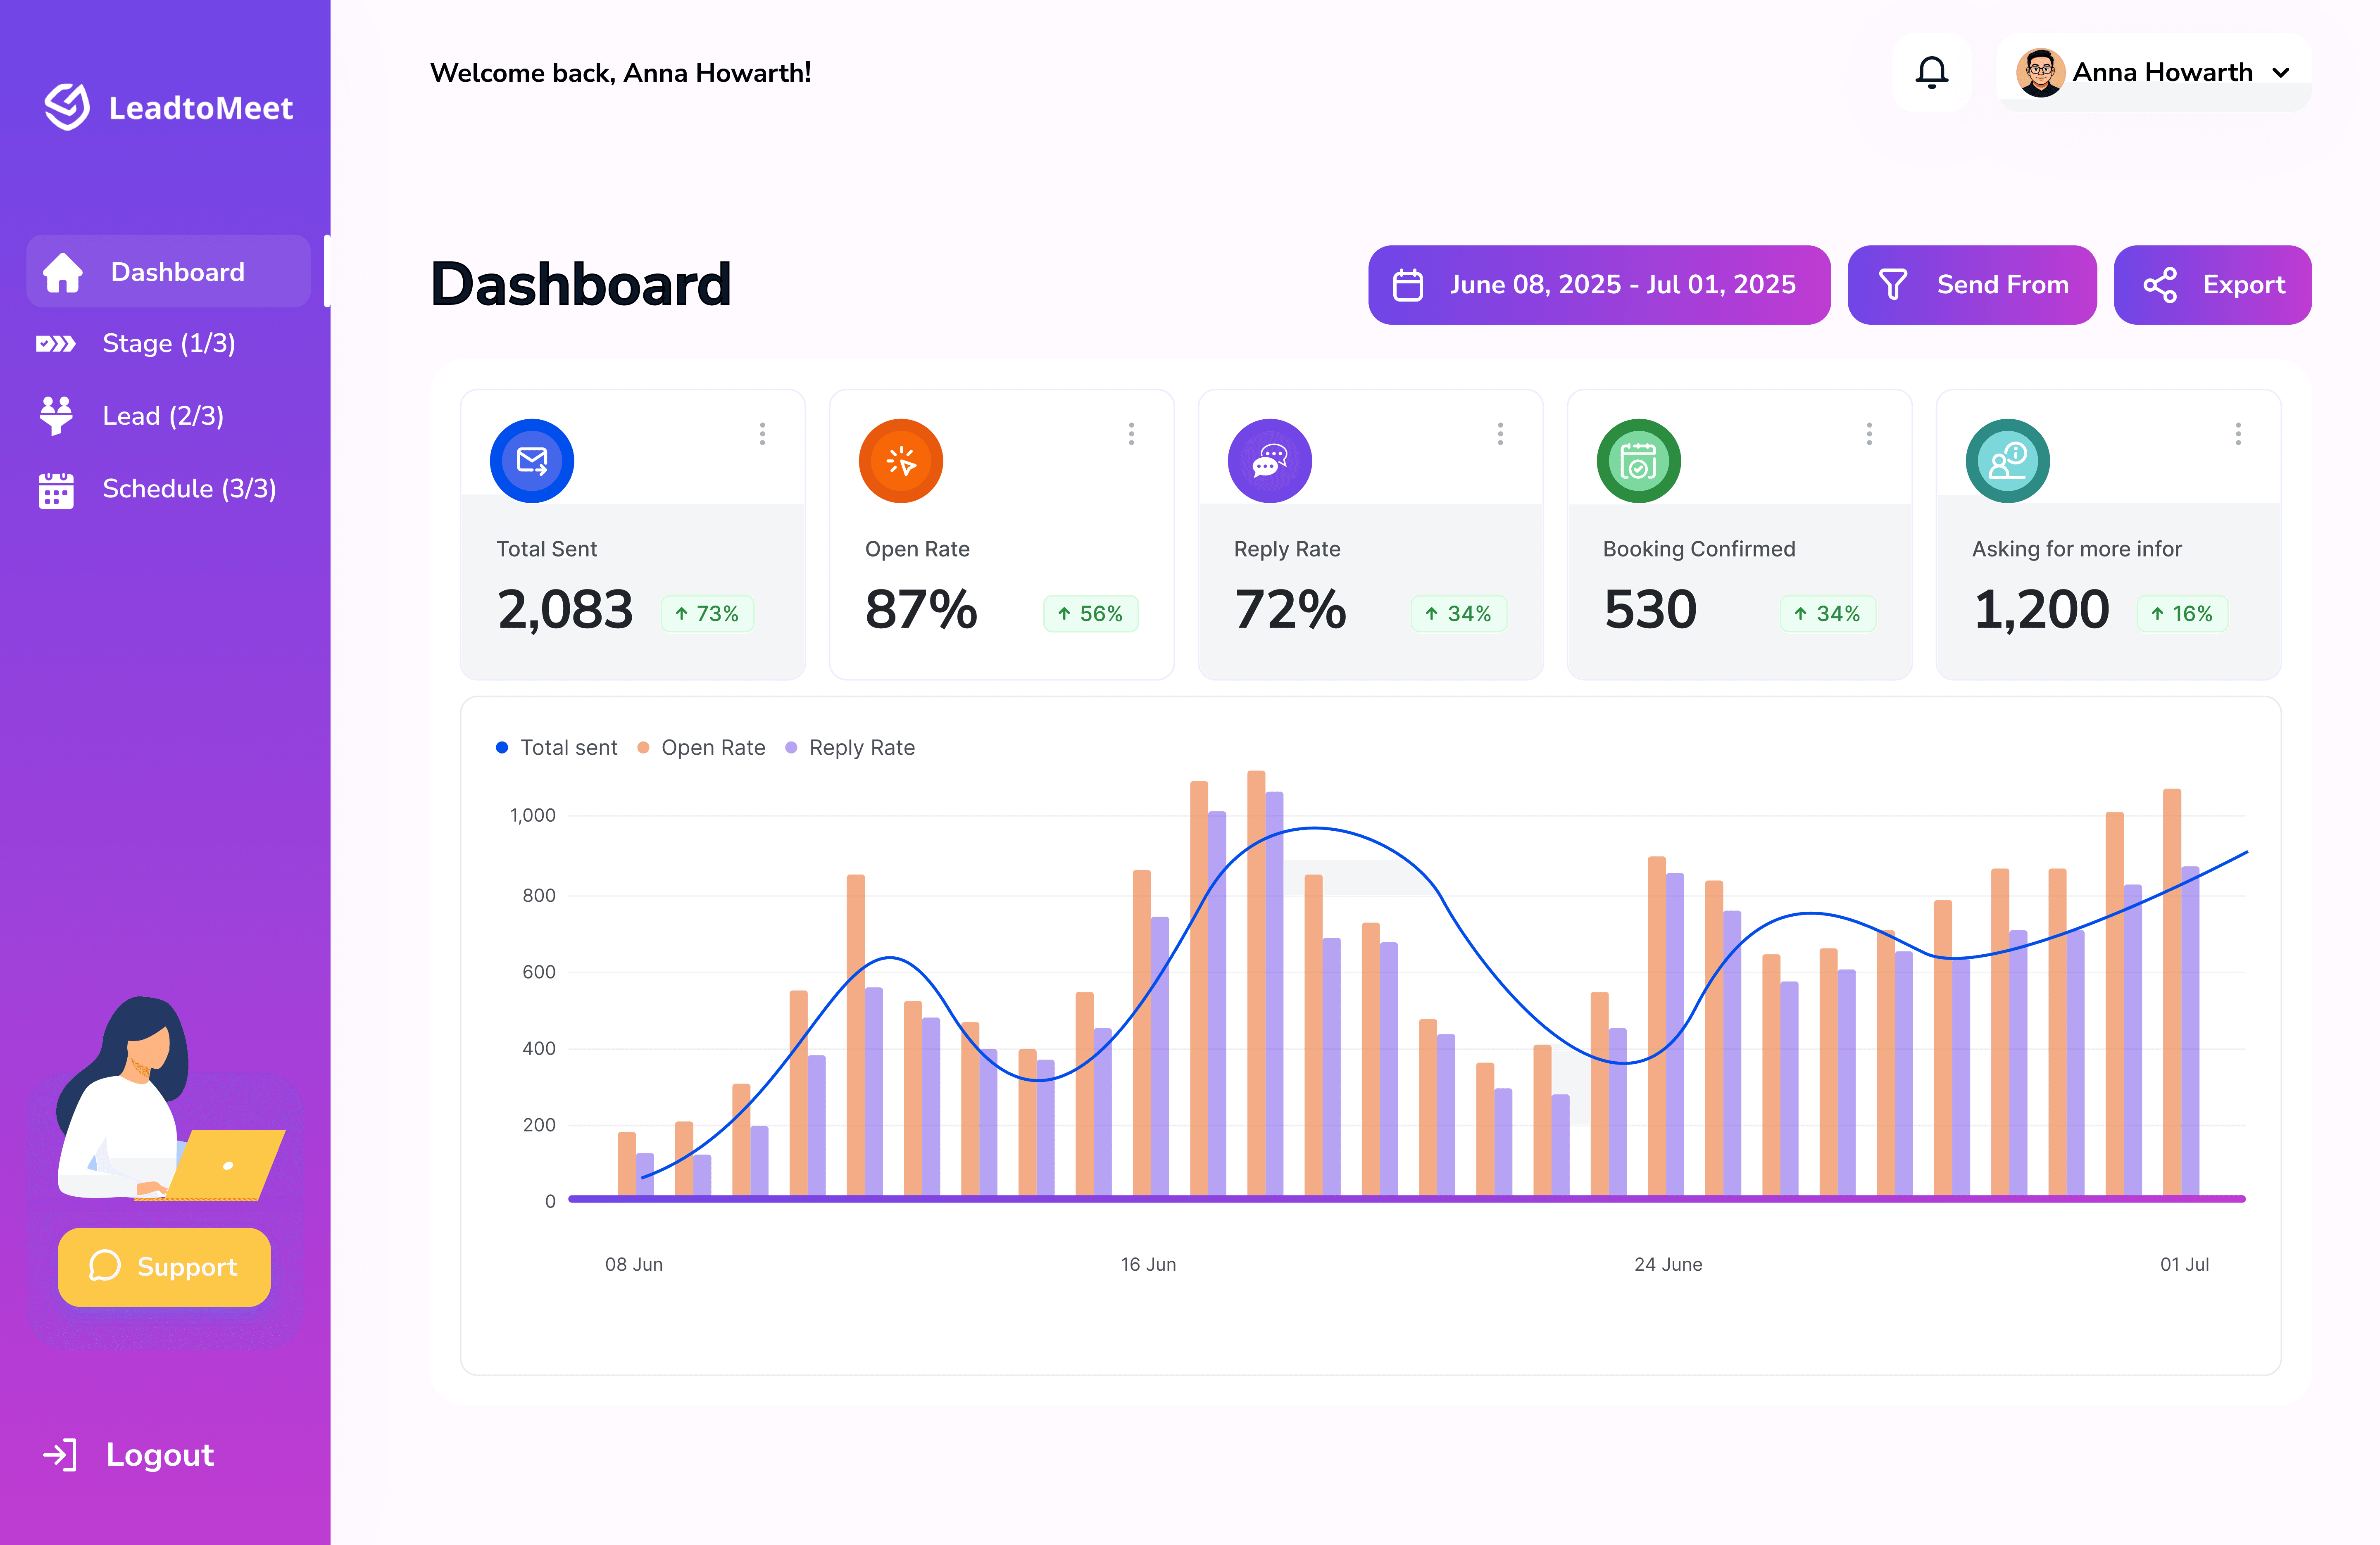Screen dimensions: 2380x1545
Task: Click the 01 Jul axis label
Action: click(2184, 1265)
